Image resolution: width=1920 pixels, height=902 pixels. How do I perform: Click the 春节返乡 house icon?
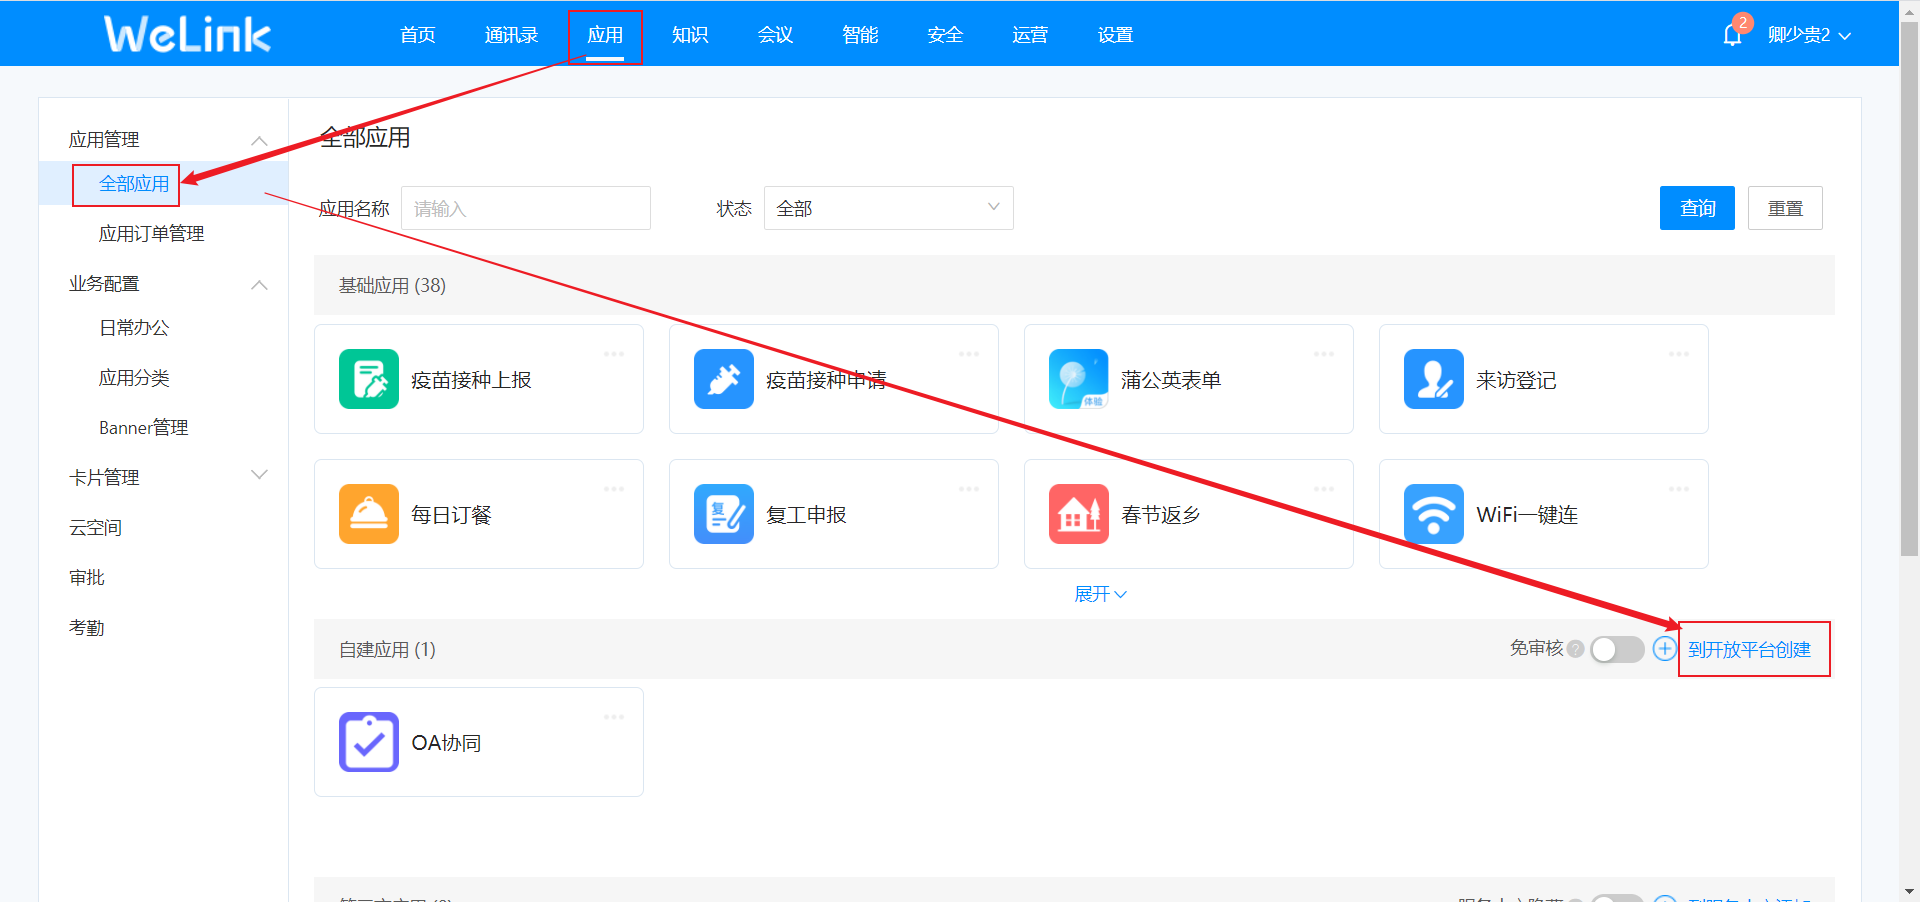(x=1078, y=514)
